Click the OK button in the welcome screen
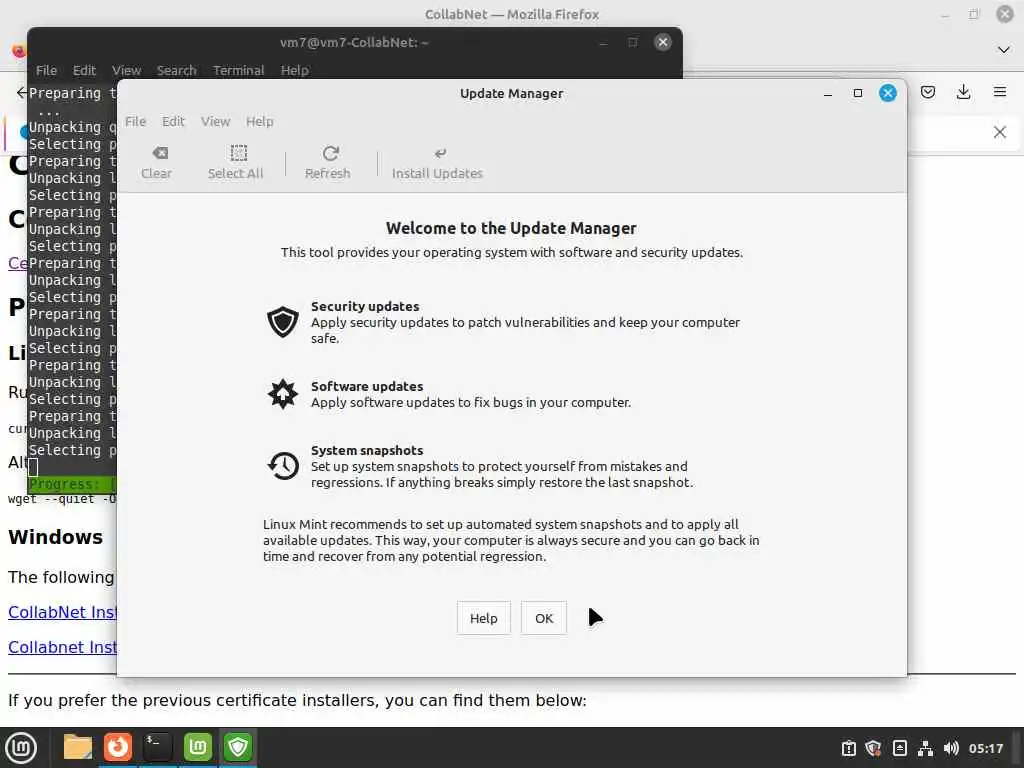This screenshot has width=1024, height=768. pos(544,618)
